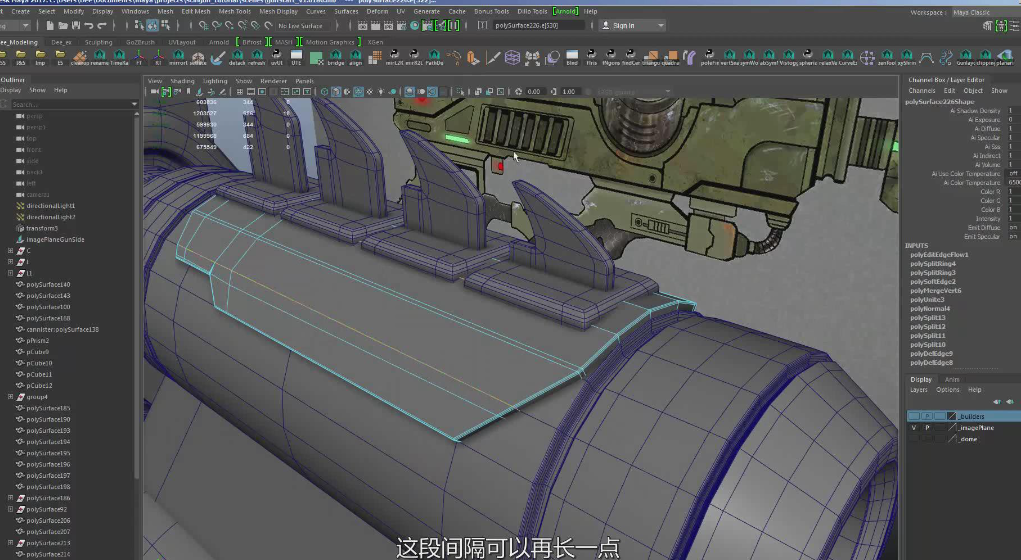This screenshot has height=560, width=1021.
Task: Select imagePlaneGunSide in Outliner
Action: [x=55, y=240]
